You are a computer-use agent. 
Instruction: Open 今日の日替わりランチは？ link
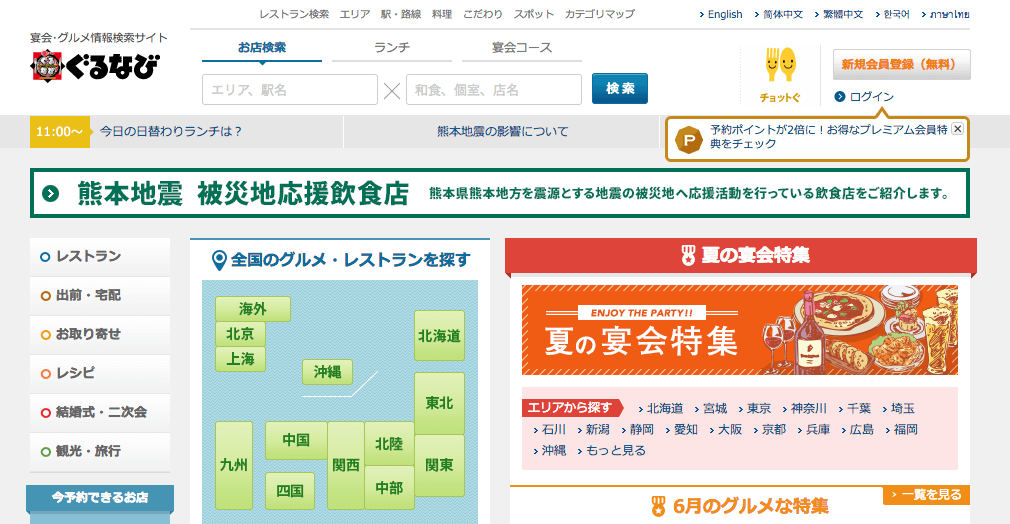coord(171,131)
